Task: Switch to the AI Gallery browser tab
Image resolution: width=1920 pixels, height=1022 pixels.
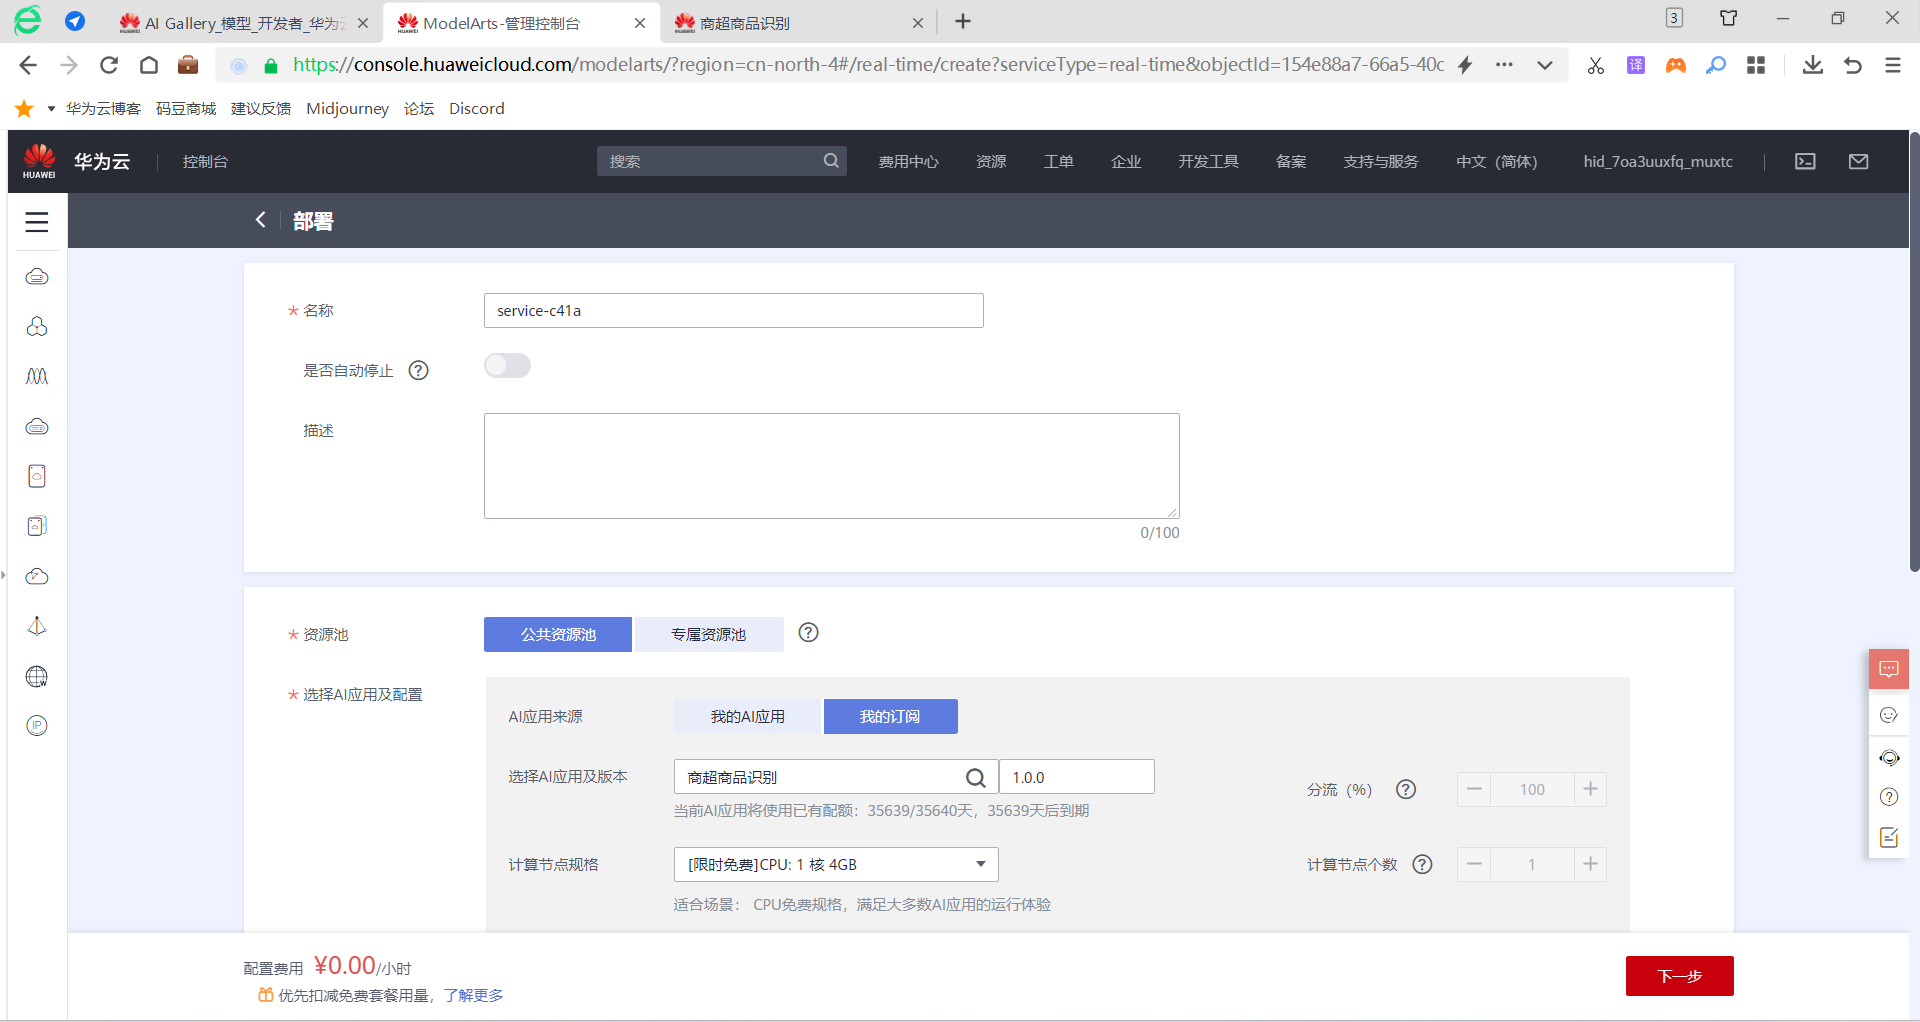Action: pos(244,23)
